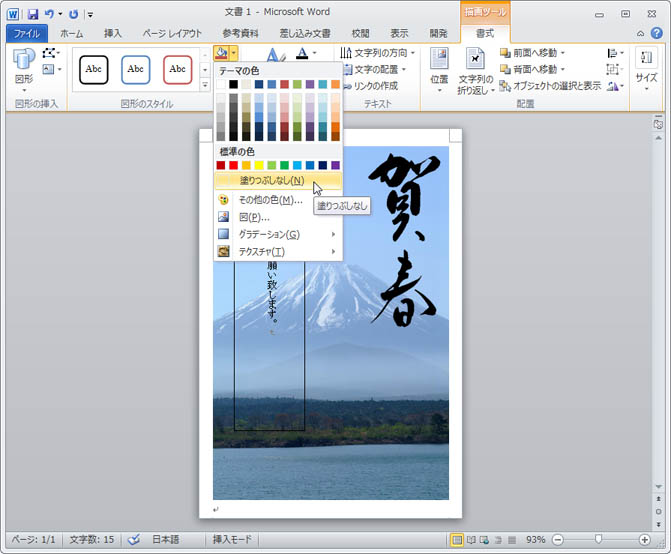Click the Undo arrow icon
This screenshot has width=671, height=554.
[49, 14]
